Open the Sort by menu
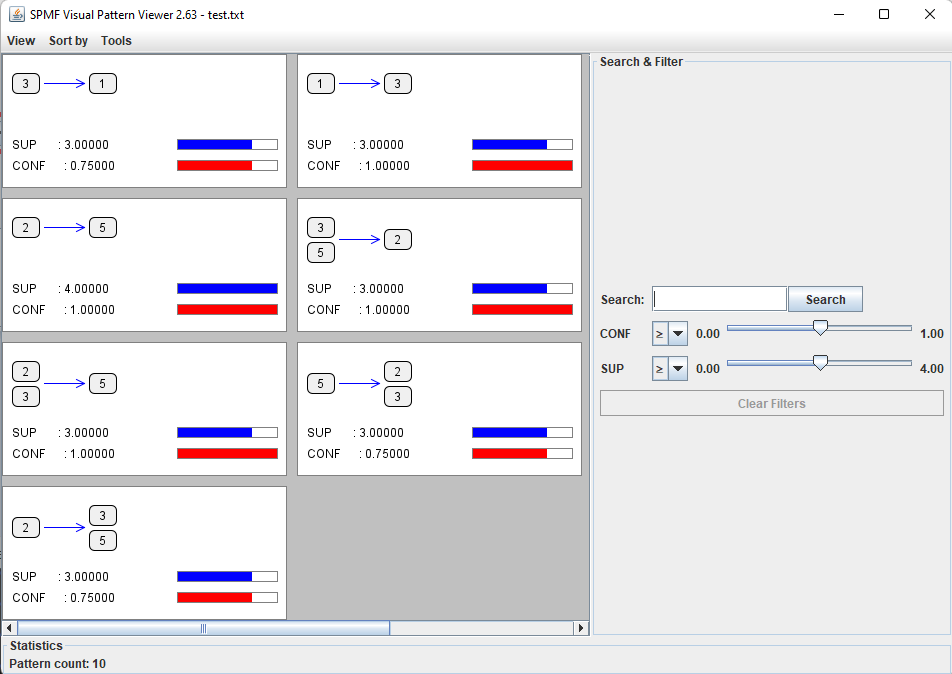Screen dimensions: 952x674 (68, 41)
